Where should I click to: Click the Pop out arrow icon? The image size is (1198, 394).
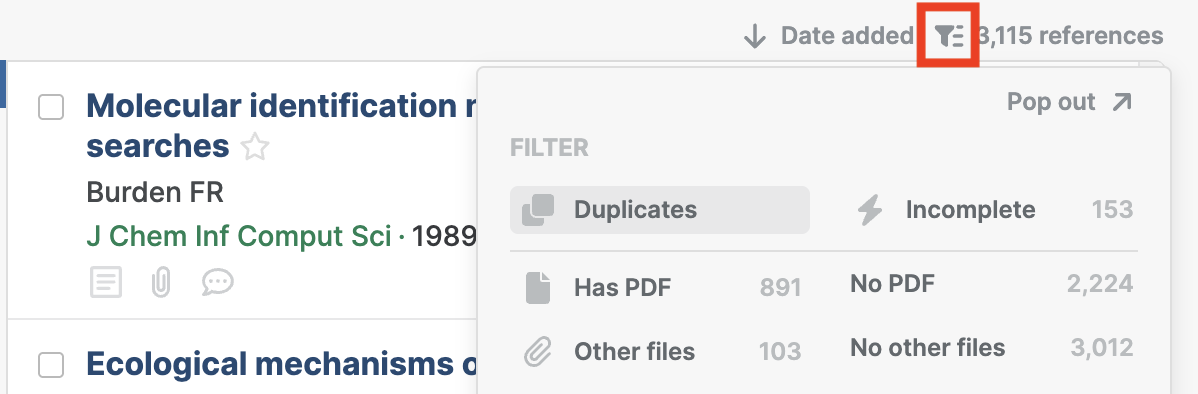pyautogui.click(x=1122, y=102)
